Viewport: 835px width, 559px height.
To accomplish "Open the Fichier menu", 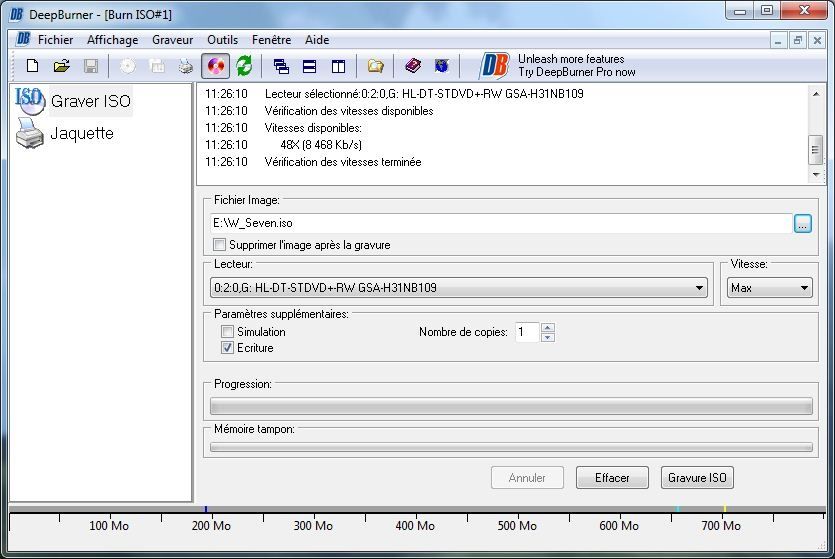I will [55, 40].
